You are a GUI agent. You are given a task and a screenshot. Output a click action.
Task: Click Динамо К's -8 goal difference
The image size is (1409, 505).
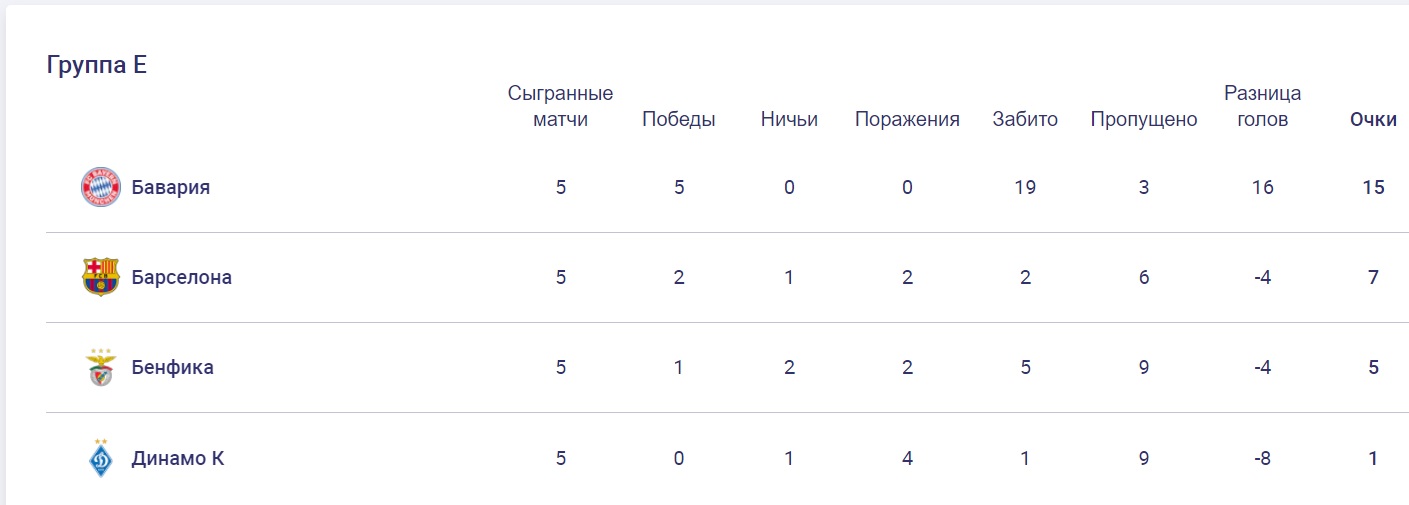[x=1262, y=459]
